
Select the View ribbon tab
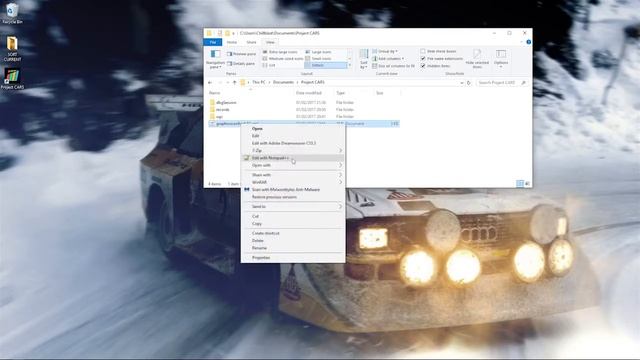(x=270, y=42)
